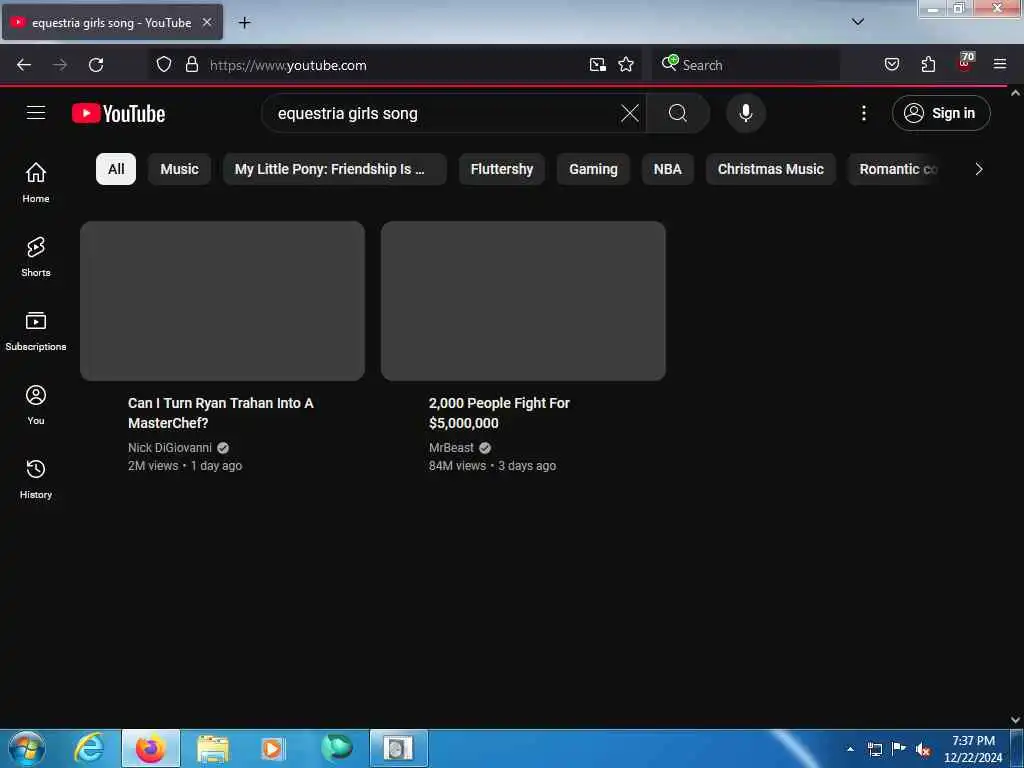Close the equestria girls song tab
Viewport: 1024px width, 768px height.
pyautogui.click(x=206, y=22)
